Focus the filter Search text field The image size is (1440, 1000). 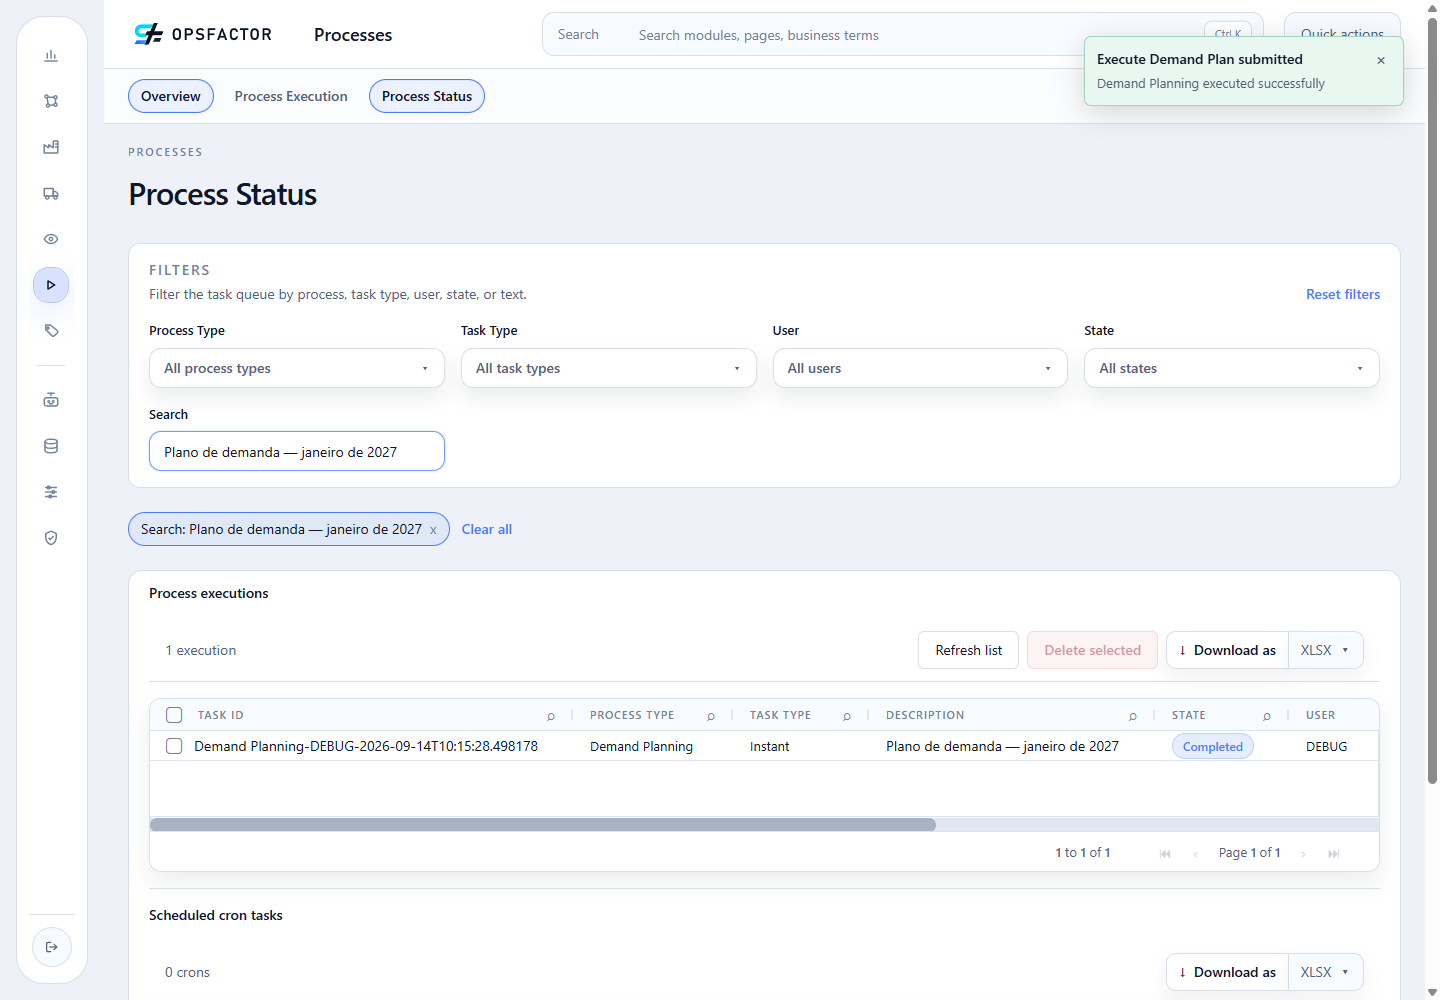(297, 451)
